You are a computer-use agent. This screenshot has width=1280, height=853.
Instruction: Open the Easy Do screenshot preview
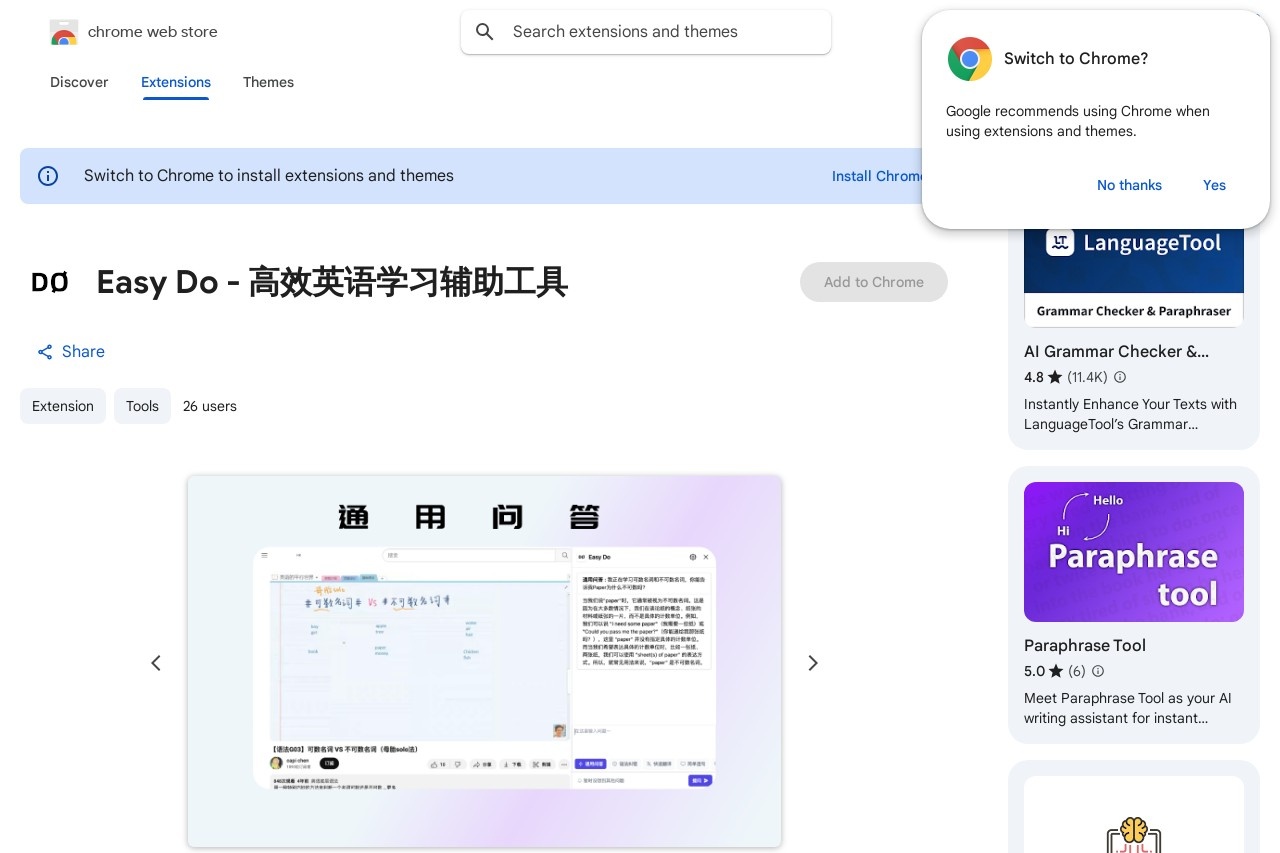click(x=484, y=661)
